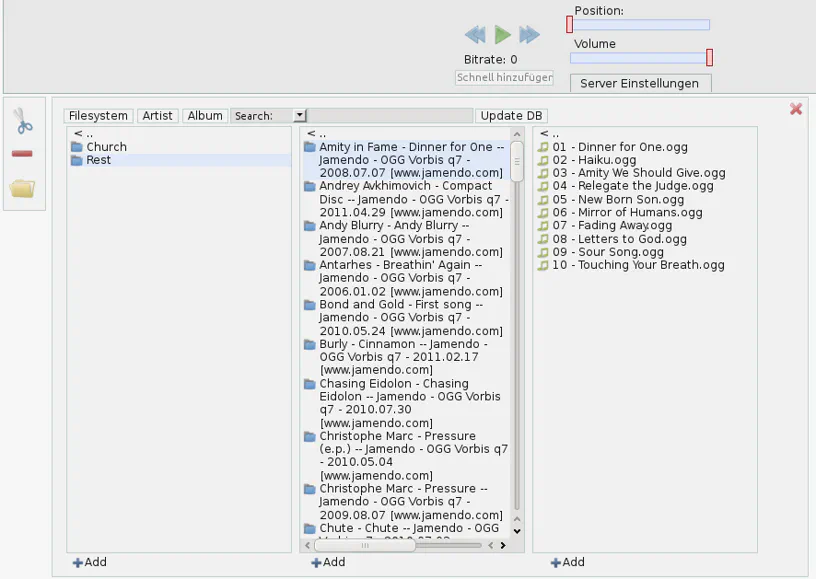Click horizontal scrollbar left arrow

(307, 545)
